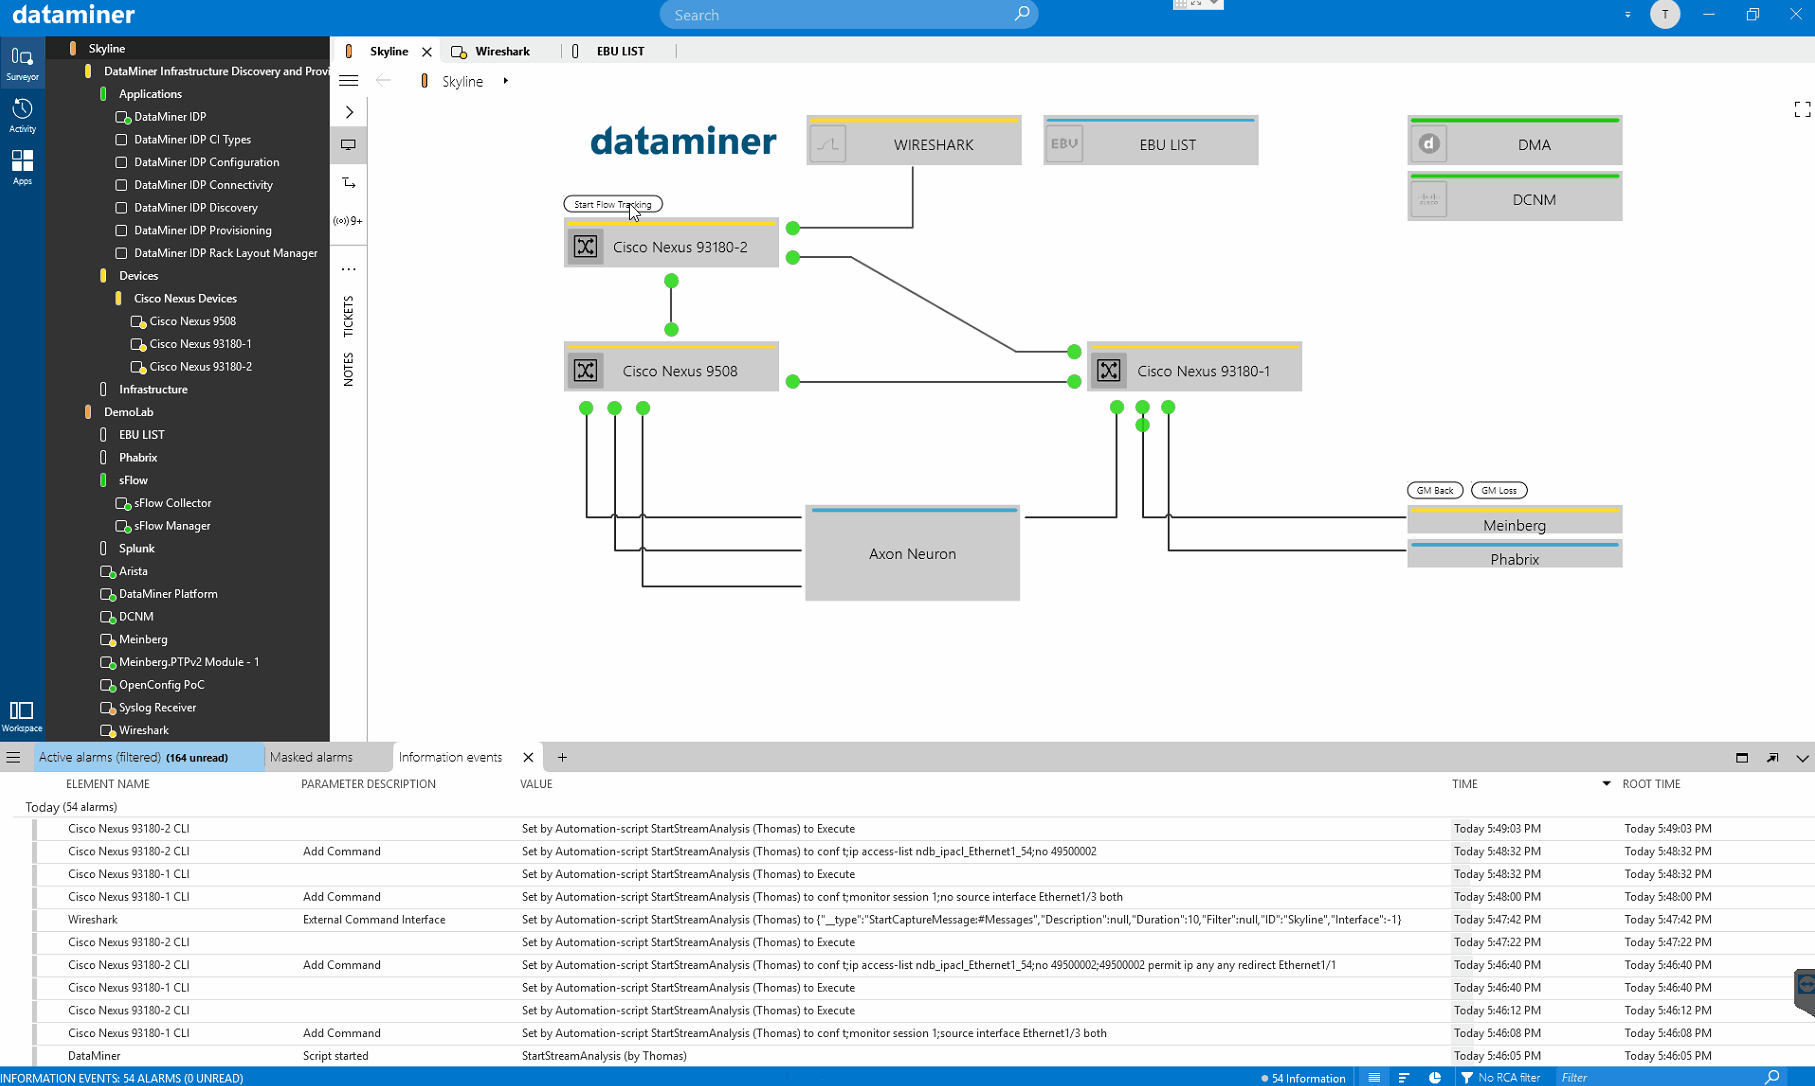The height and width of the screenshot is (1086, 1815).
Task: Select the Active alarms (filtered) tab
Action: click(148, 757)
